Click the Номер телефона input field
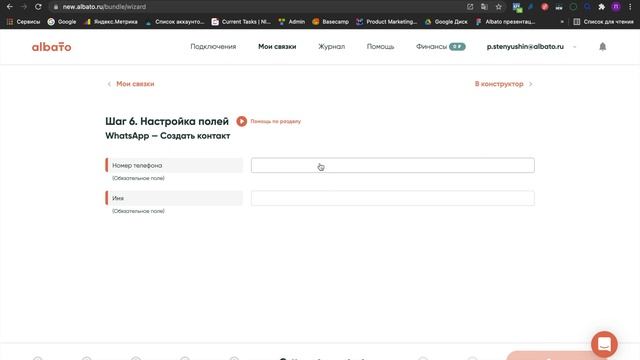This screenshot has height=360, width=640. (393, 165)
